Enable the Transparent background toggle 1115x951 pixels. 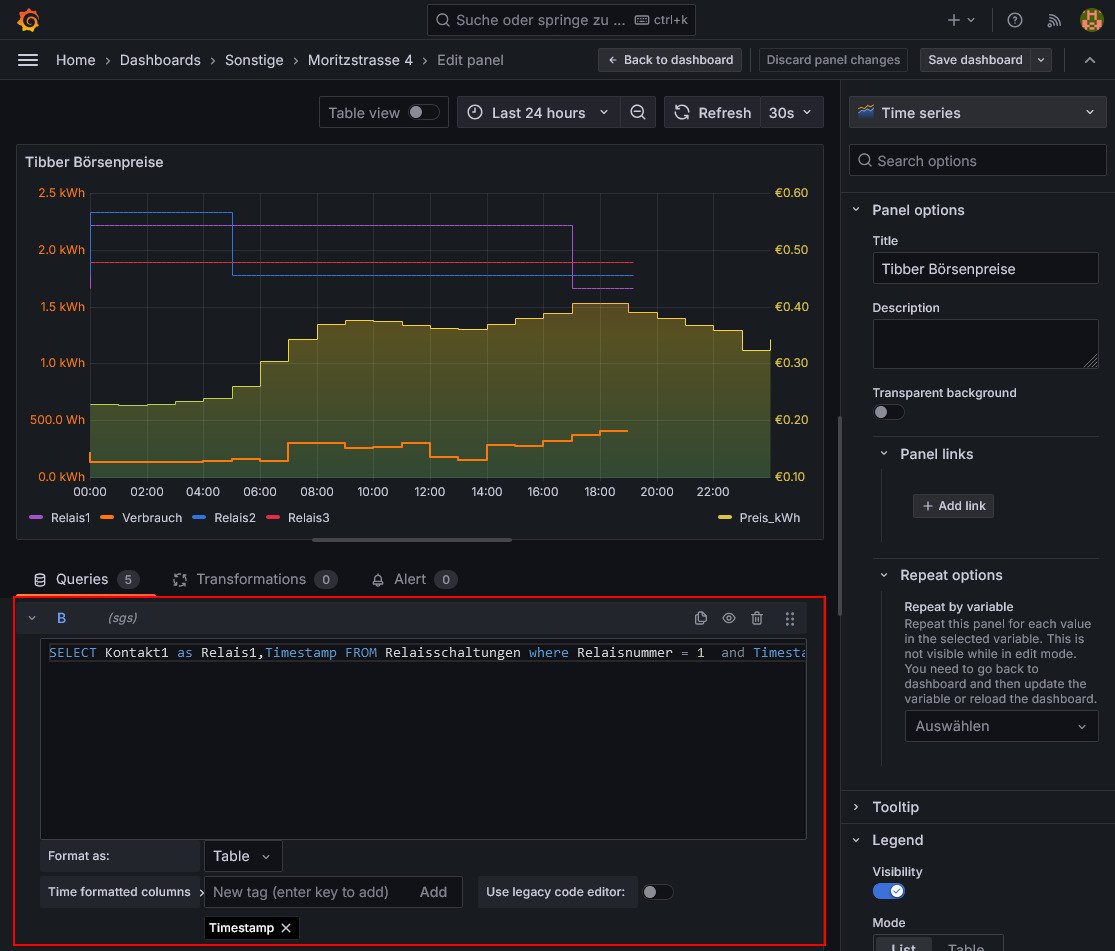888,412
